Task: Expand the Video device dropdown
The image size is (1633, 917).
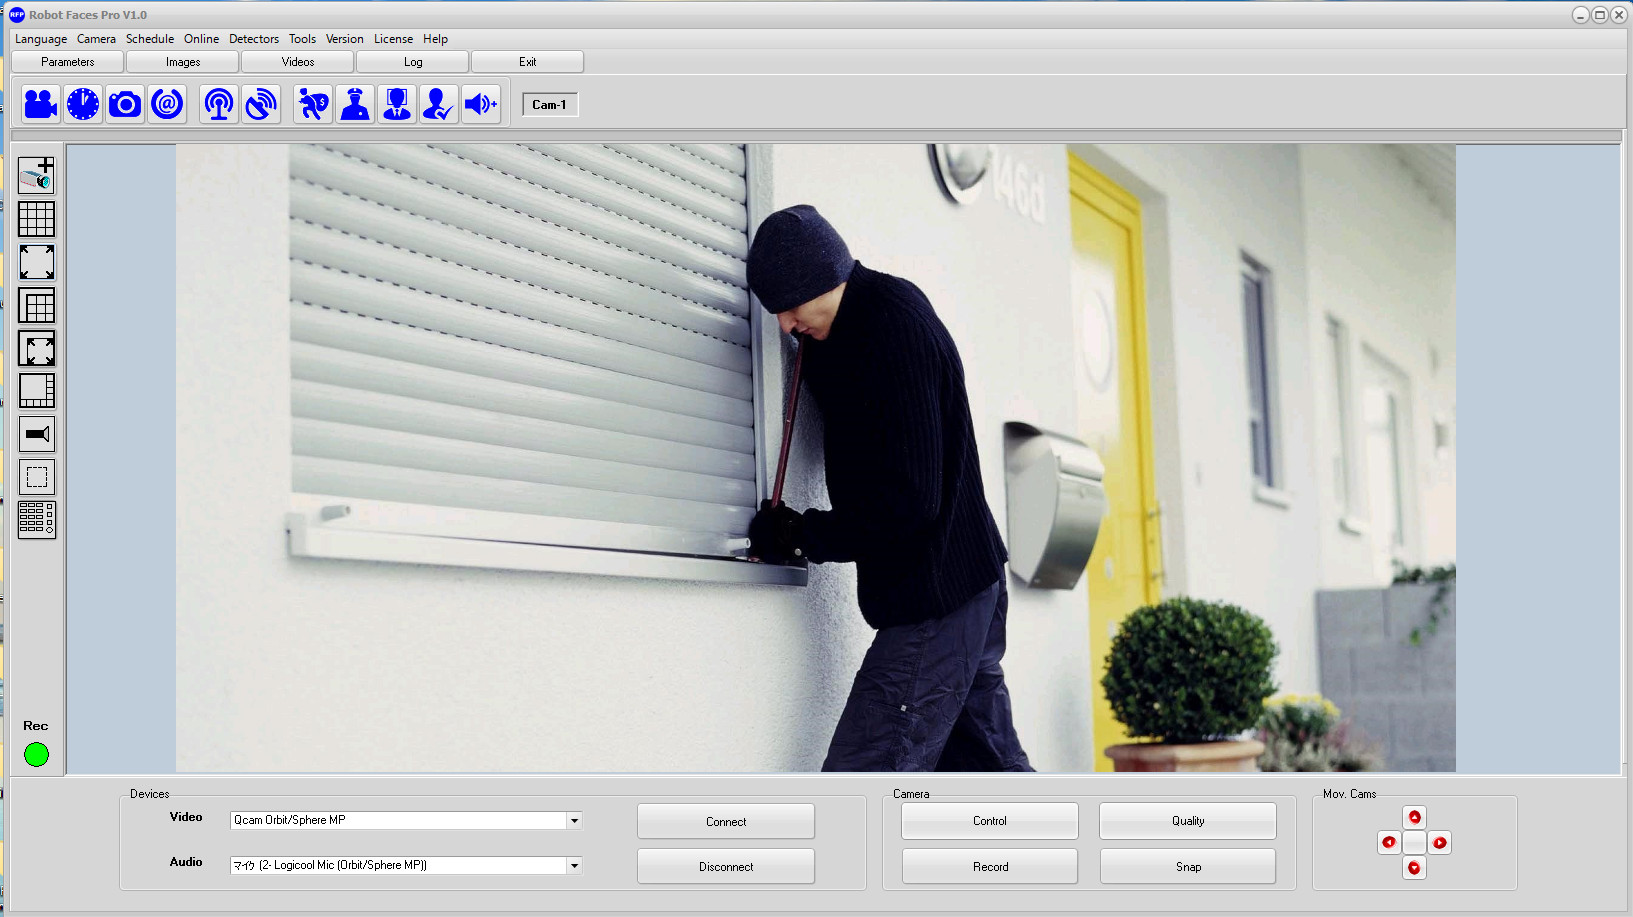Action: click(574, 821)
